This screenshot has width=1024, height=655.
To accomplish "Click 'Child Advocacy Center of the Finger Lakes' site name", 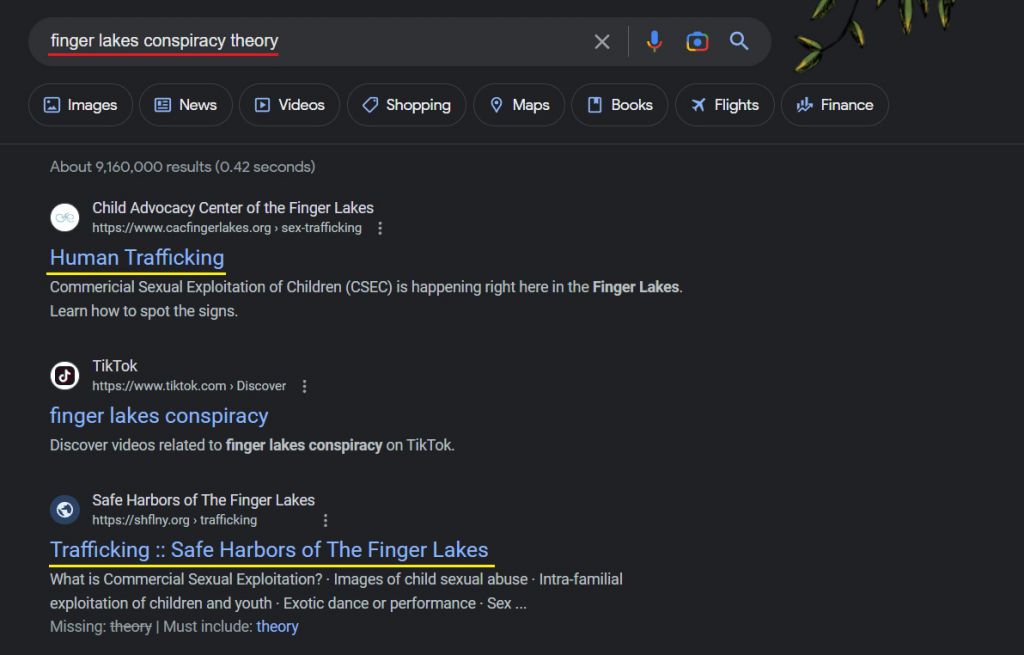I will (x=232, y=208).
